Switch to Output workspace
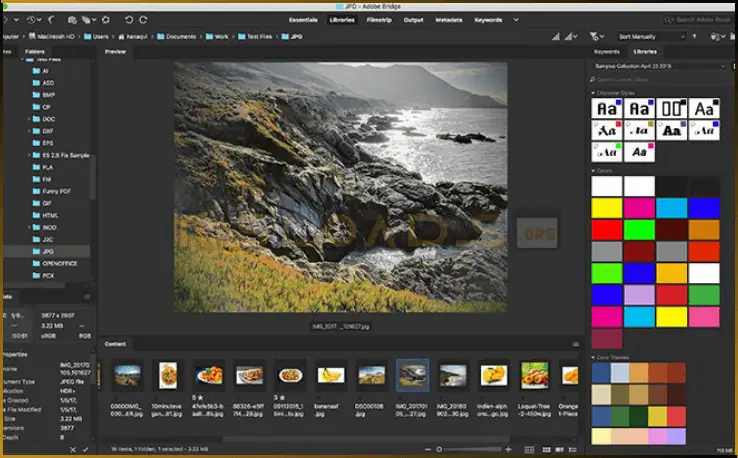 (413, 20)
